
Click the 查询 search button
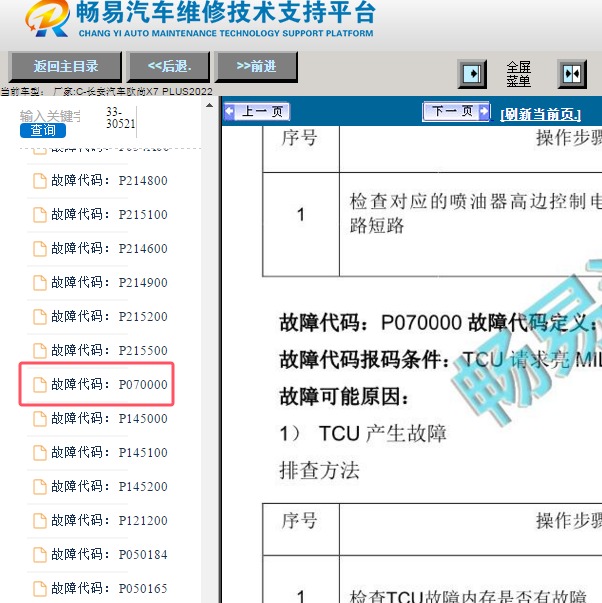point(43,130)
